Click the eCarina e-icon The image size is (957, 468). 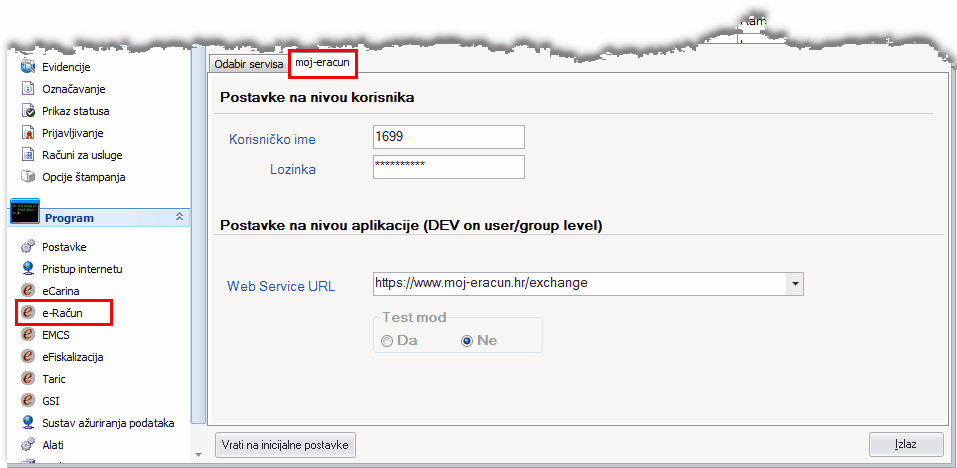[27, 291]
